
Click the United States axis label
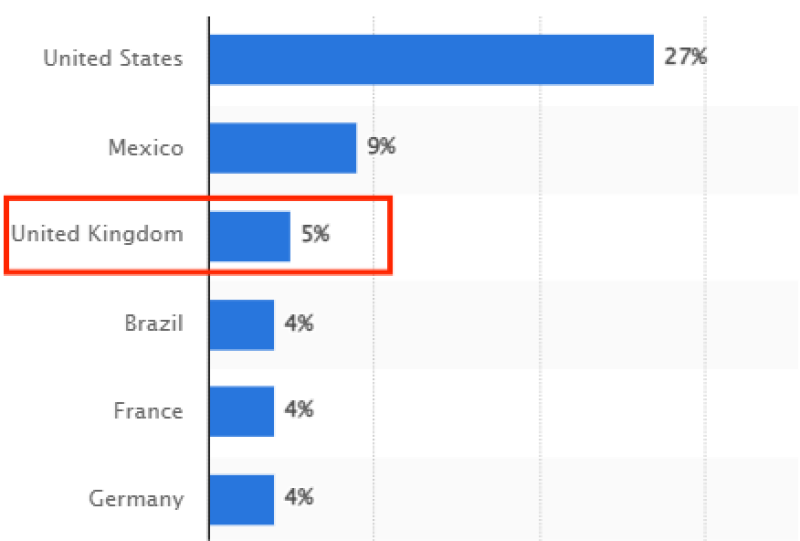[x=113, y=59]
